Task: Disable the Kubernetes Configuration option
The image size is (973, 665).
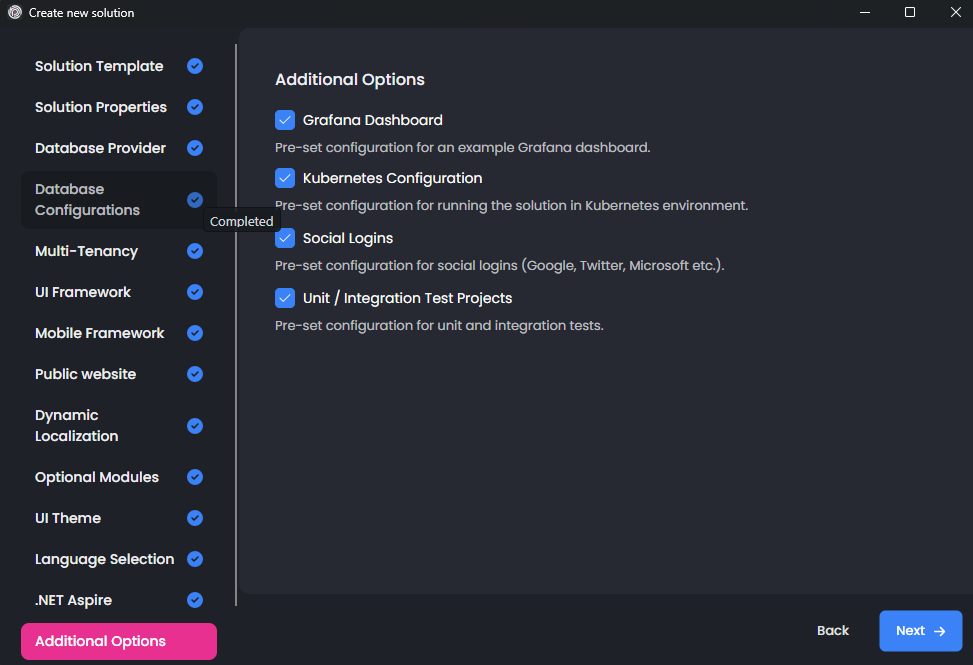Action: pos(285,178)
